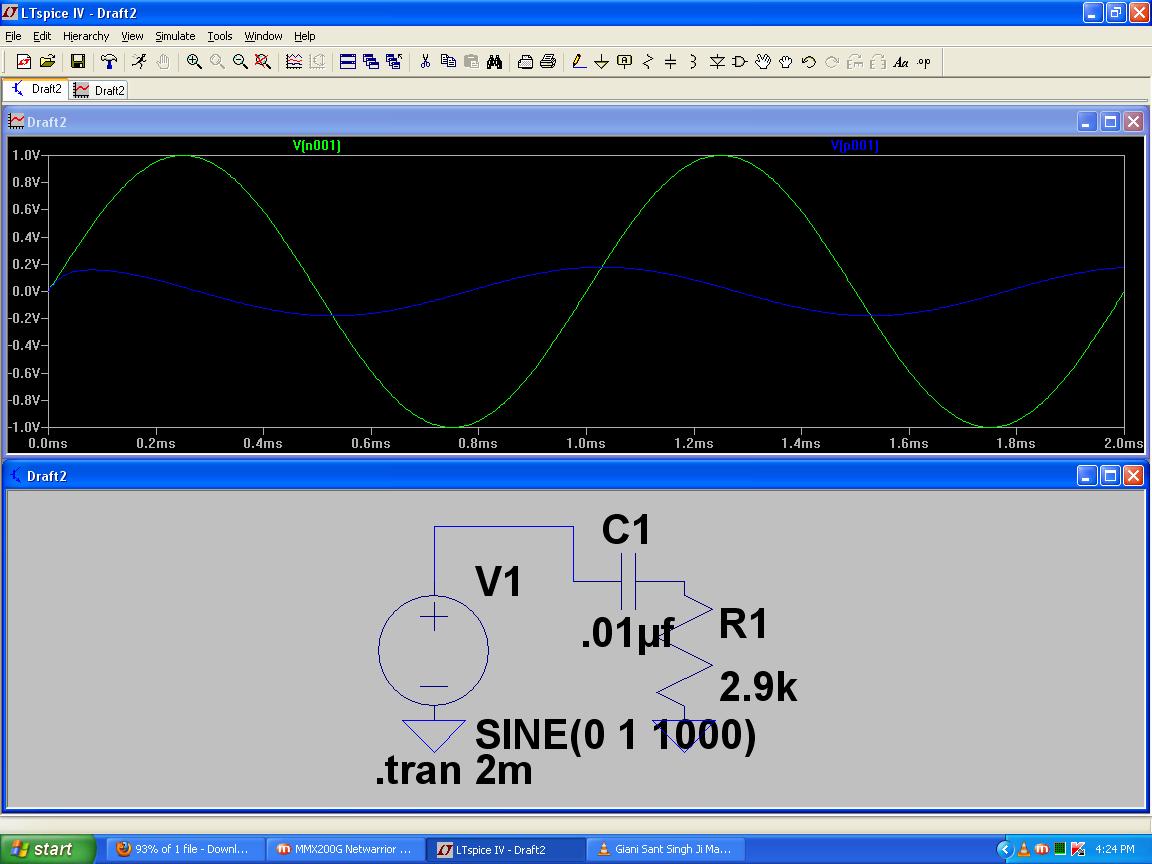Open the Edit menu
1152x864 pixels.
click(x=42, y=36)
